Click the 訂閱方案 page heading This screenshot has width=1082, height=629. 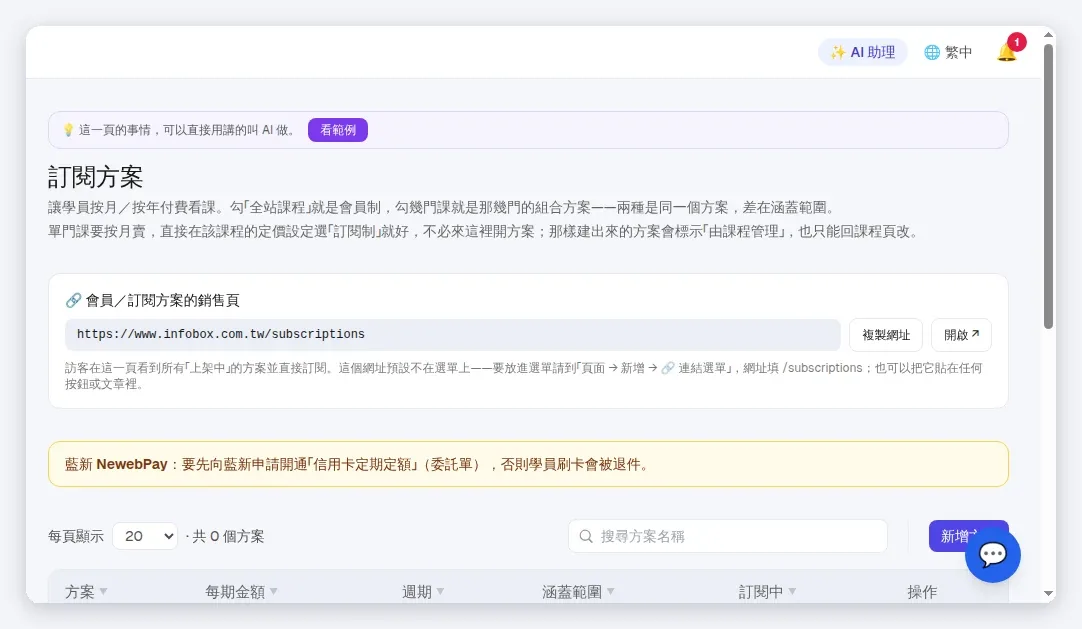pos(95,177)
